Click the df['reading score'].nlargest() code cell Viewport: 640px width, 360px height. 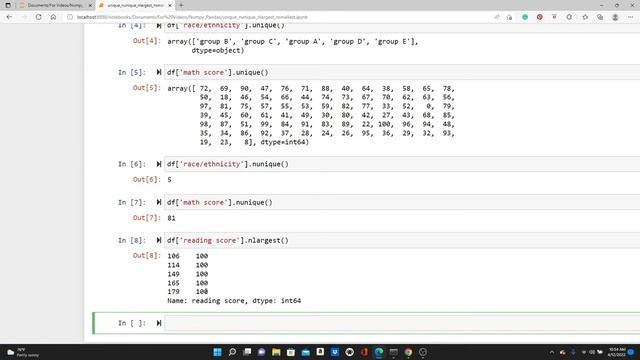click(x=402, y=240)
